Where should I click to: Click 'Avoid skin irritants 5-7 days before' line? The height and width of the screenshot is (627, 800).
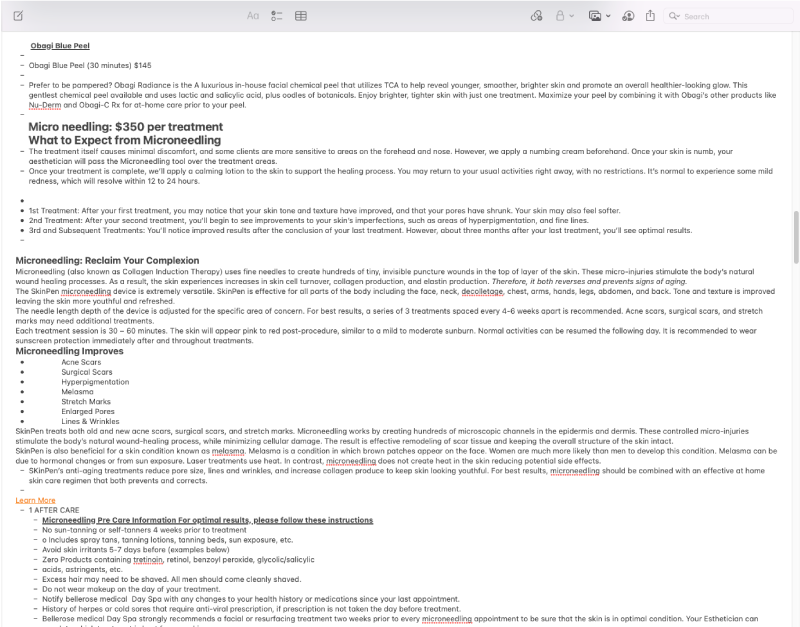pos(136,550)
